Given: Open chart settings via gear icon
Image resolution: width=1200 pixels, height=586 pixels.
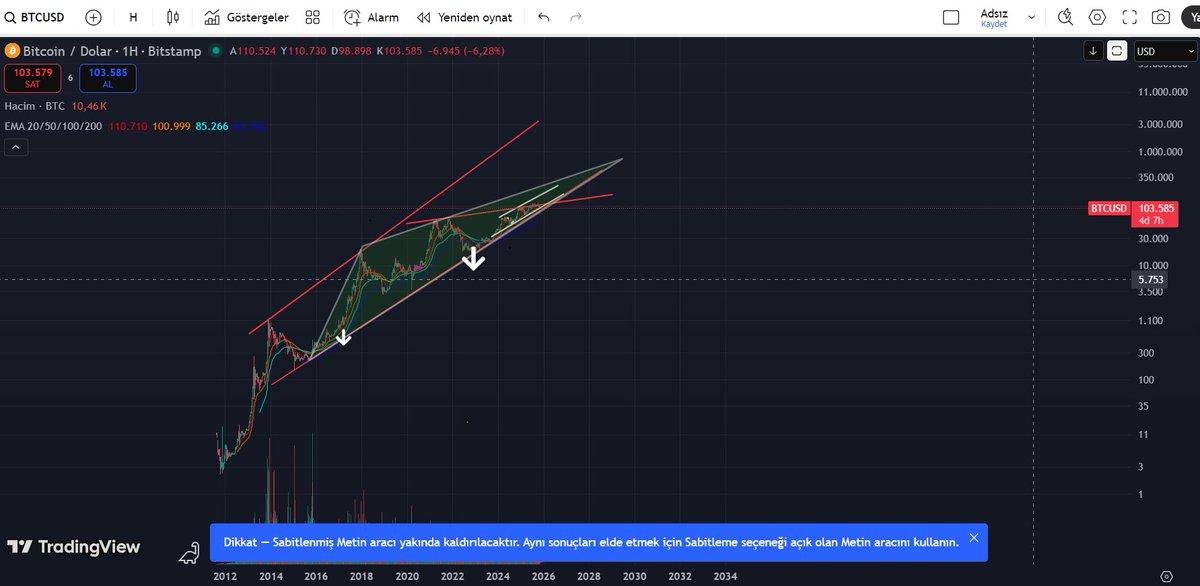Looking at the screenshot, I should (1097, 17).
